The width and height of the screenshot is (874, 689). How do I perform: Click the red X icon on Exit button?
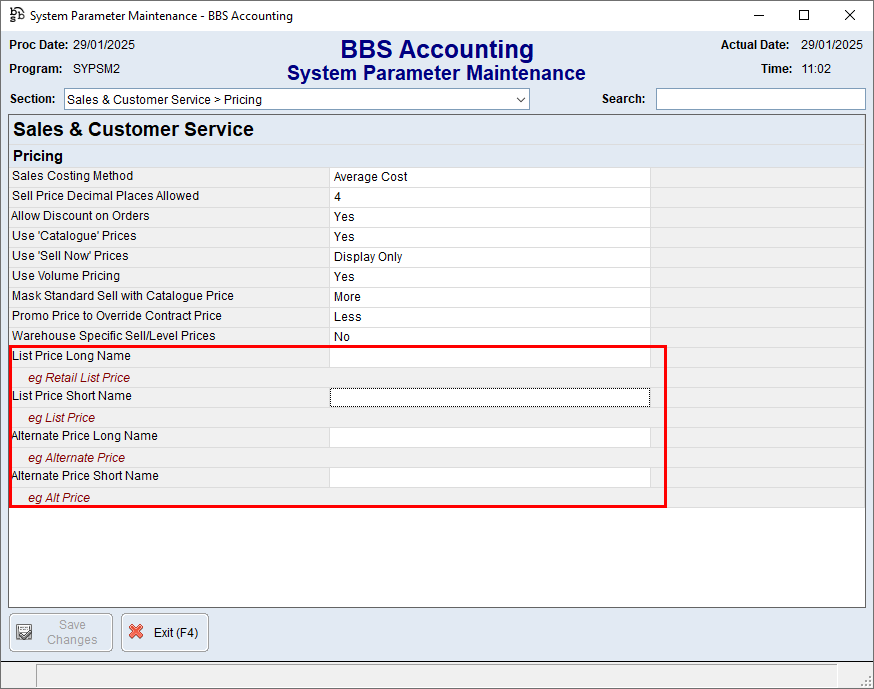pos(136,633)
